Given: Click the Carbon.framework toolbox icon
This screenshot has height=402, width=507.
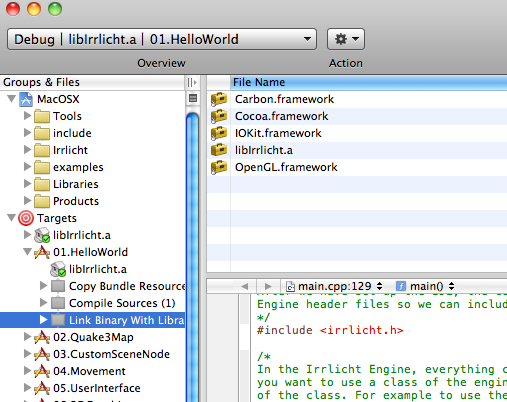Looking at the screenshot, I should click(x=219, y=99).
